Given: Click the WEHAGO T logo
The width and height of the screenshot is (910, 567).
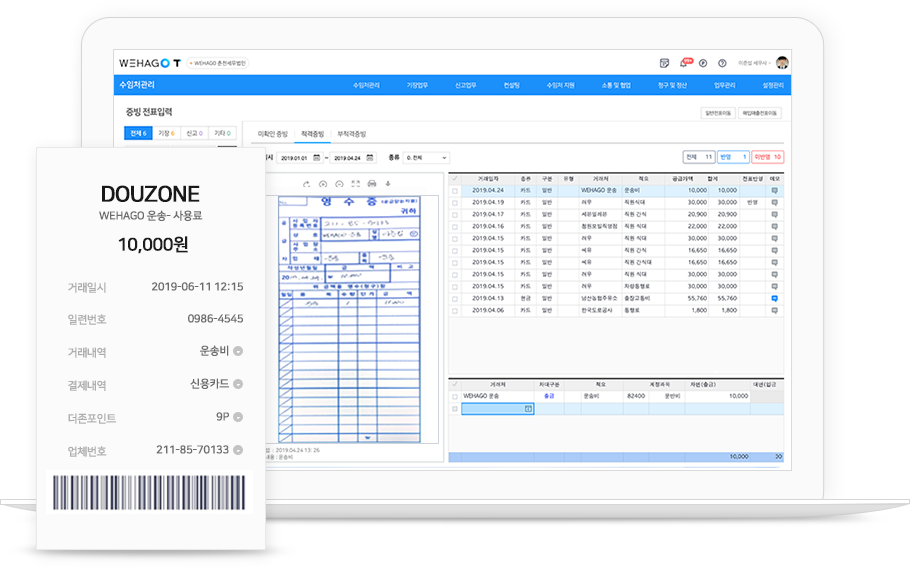Looking at the screenshot, I should [x=150, y=63].
